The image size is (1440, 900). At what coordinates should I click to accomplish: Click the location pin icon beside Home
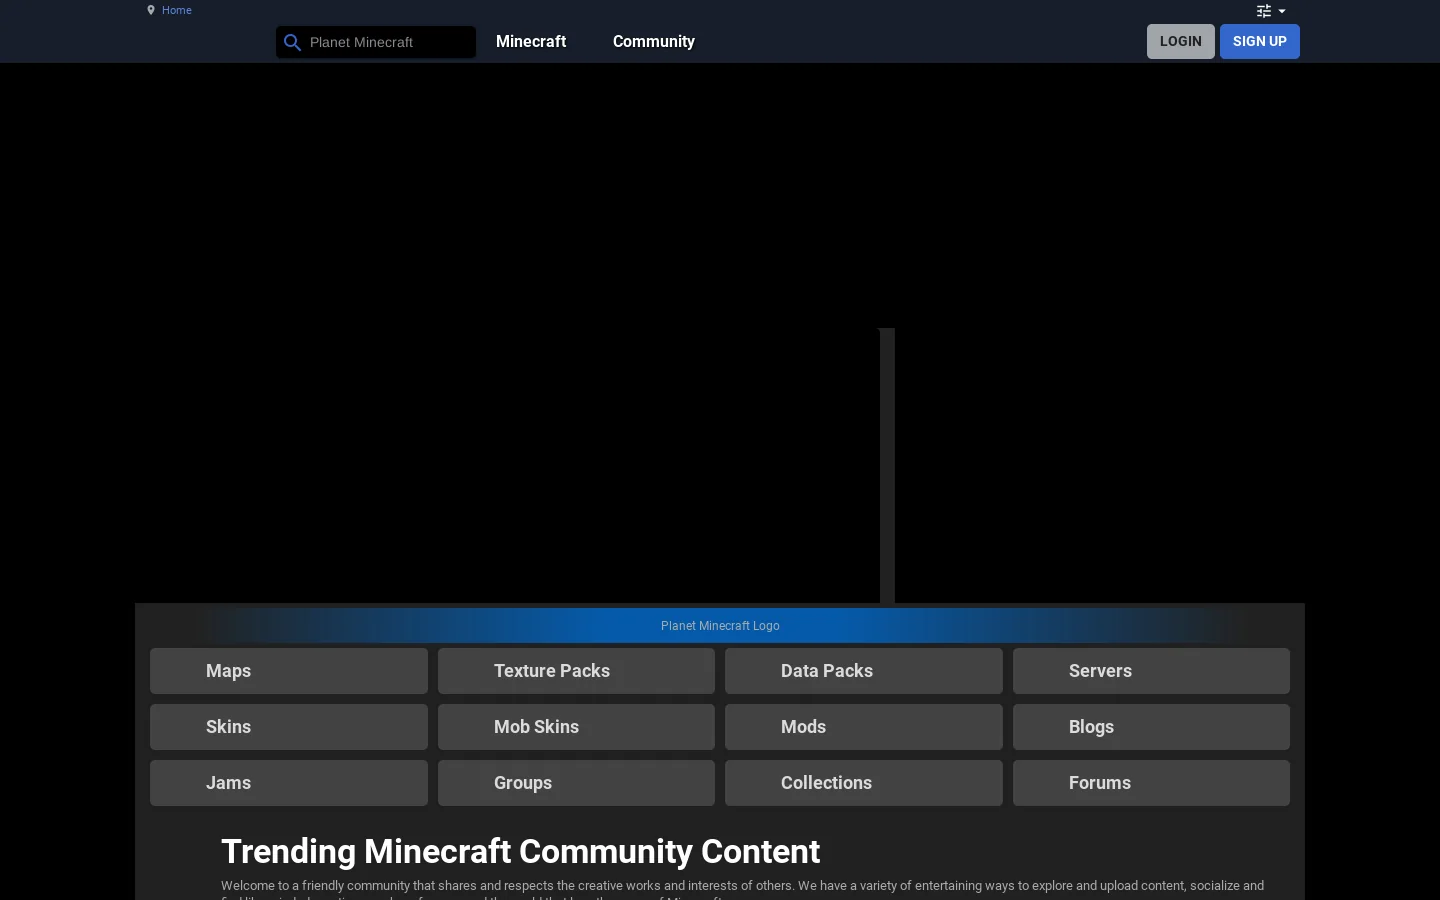pos(151,10)
